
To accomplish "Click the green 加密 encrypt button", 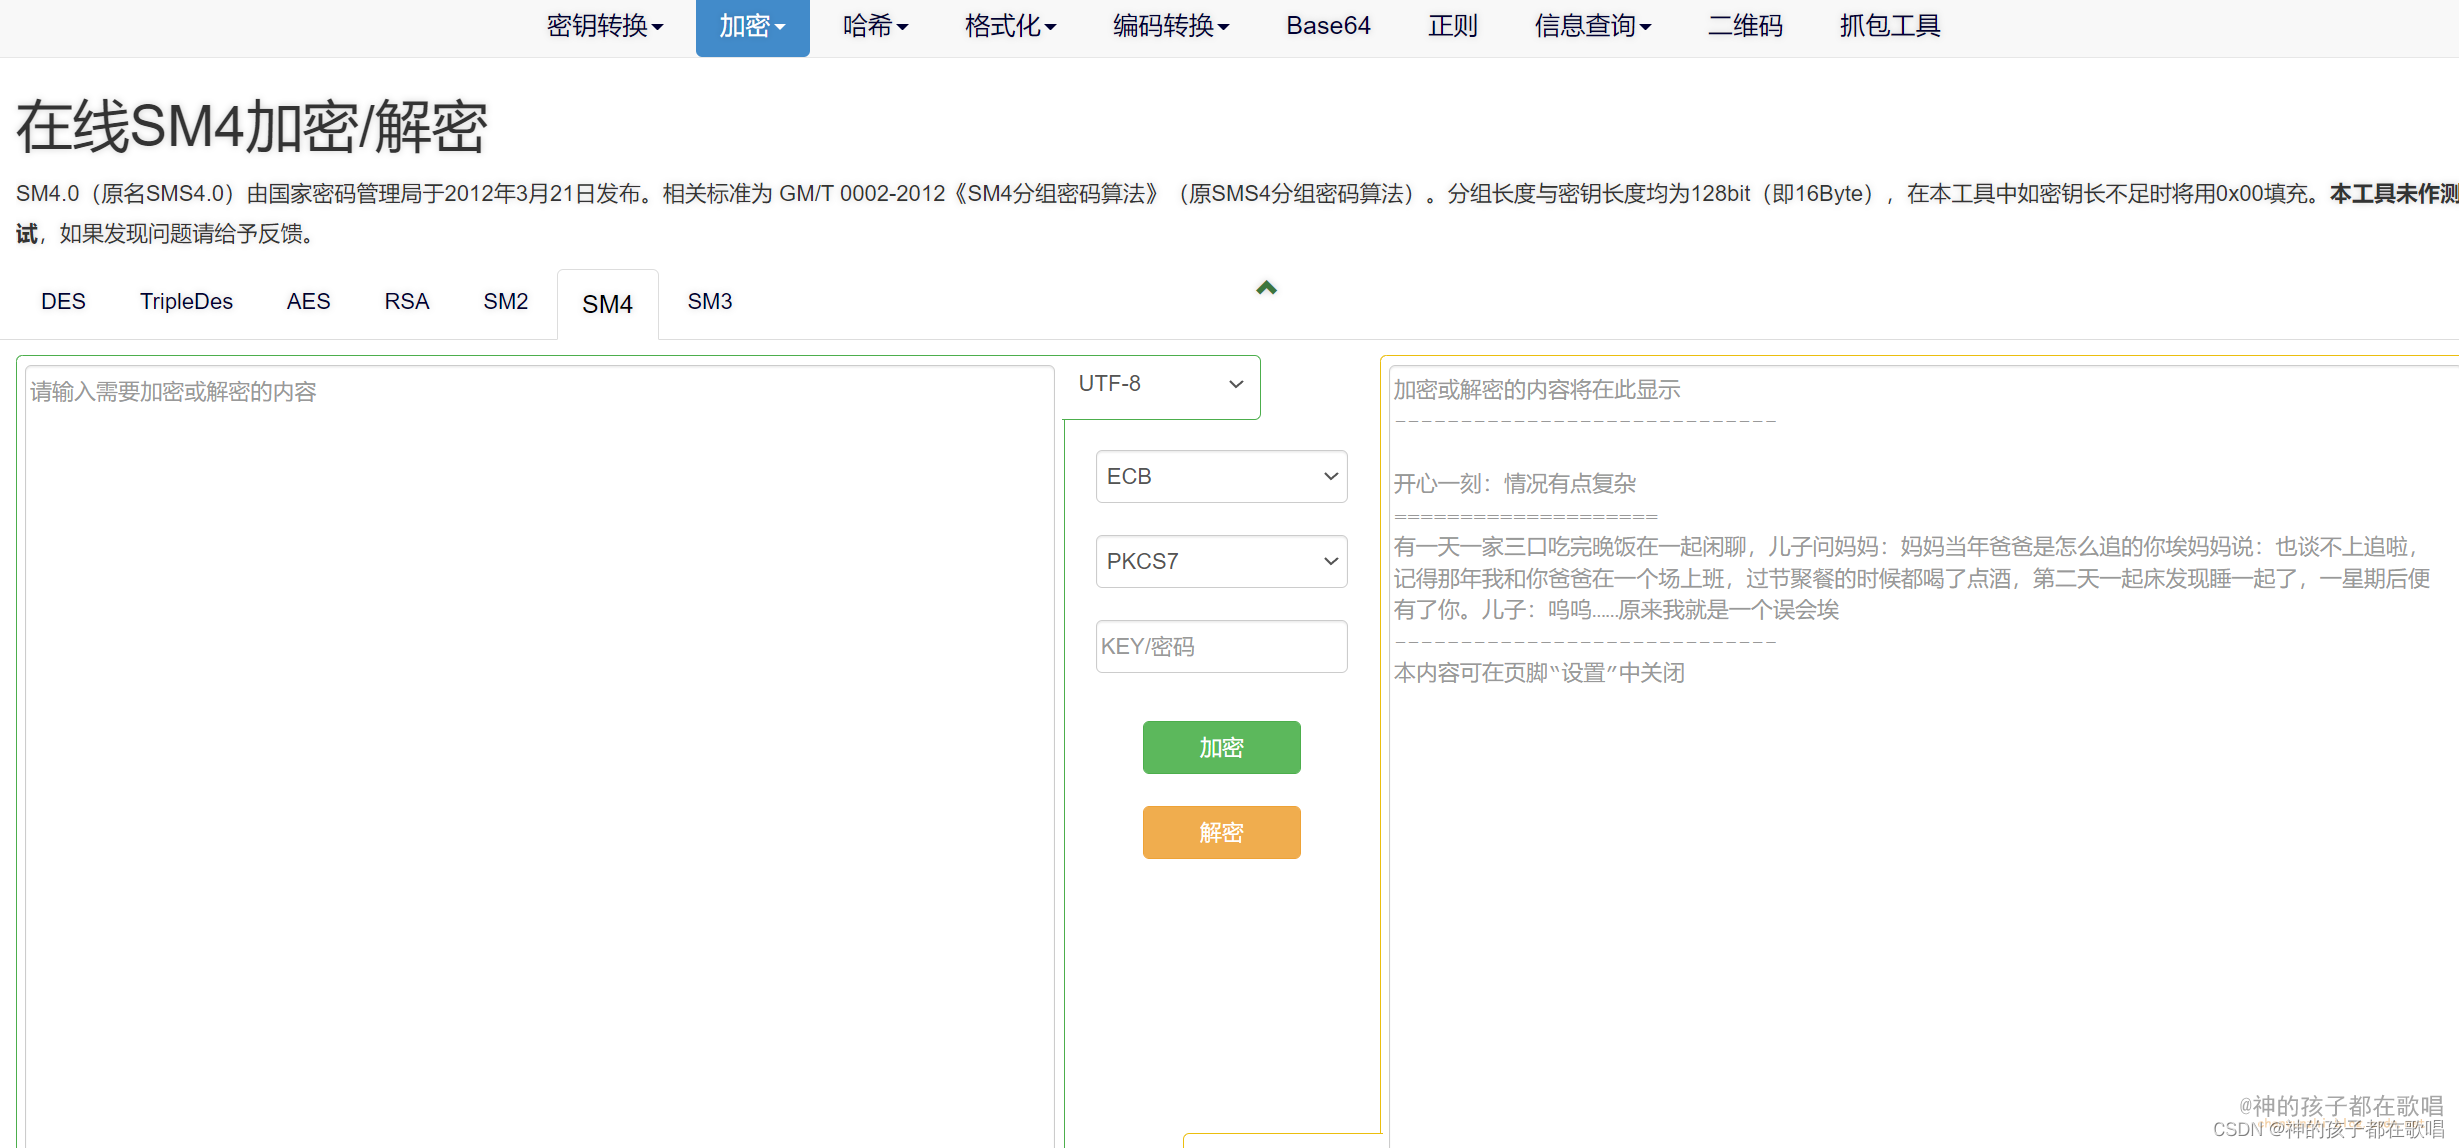I will pyautogui.click(x=1221, y=747).
